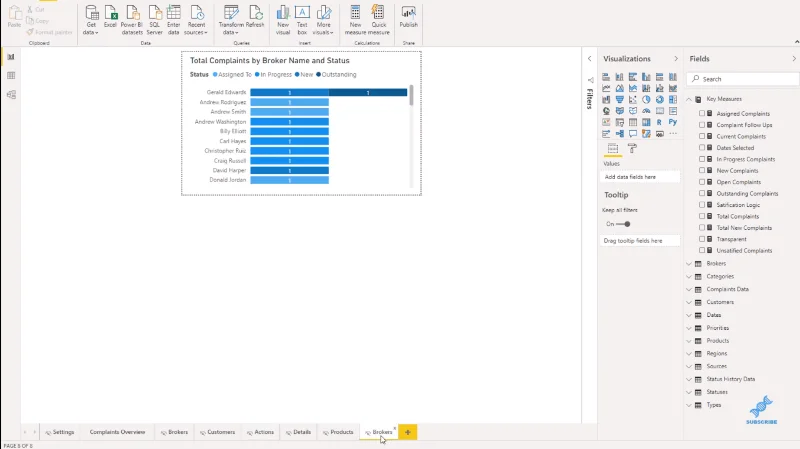Click the Gerald Edwards Outstanding bar segment
This screenshot has width=800, height=449.
(368, 92)
